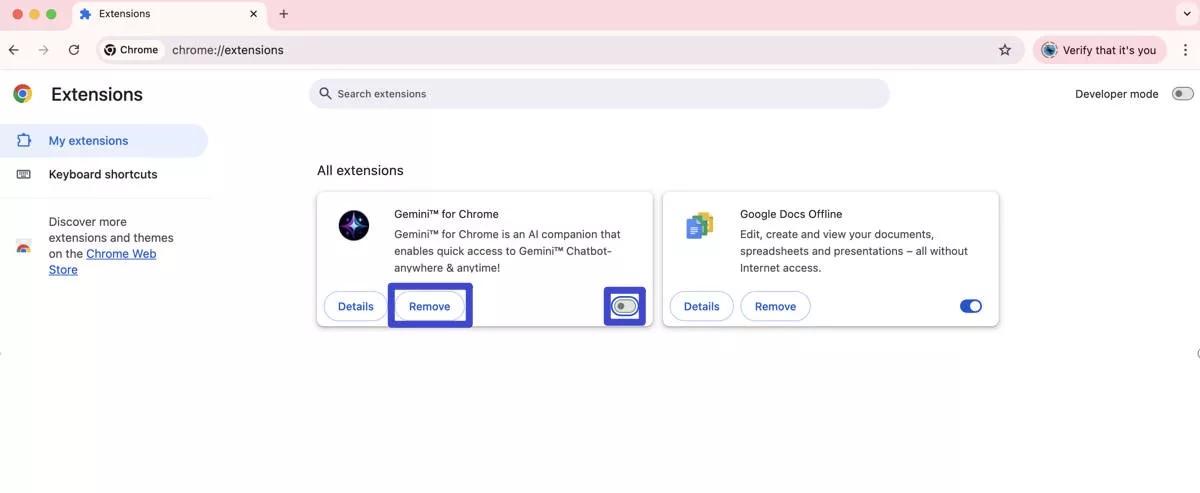Screen dimensions: 1200x493
Task: Enable Developer mode toggle
Action: click(x=1182, y=94)
